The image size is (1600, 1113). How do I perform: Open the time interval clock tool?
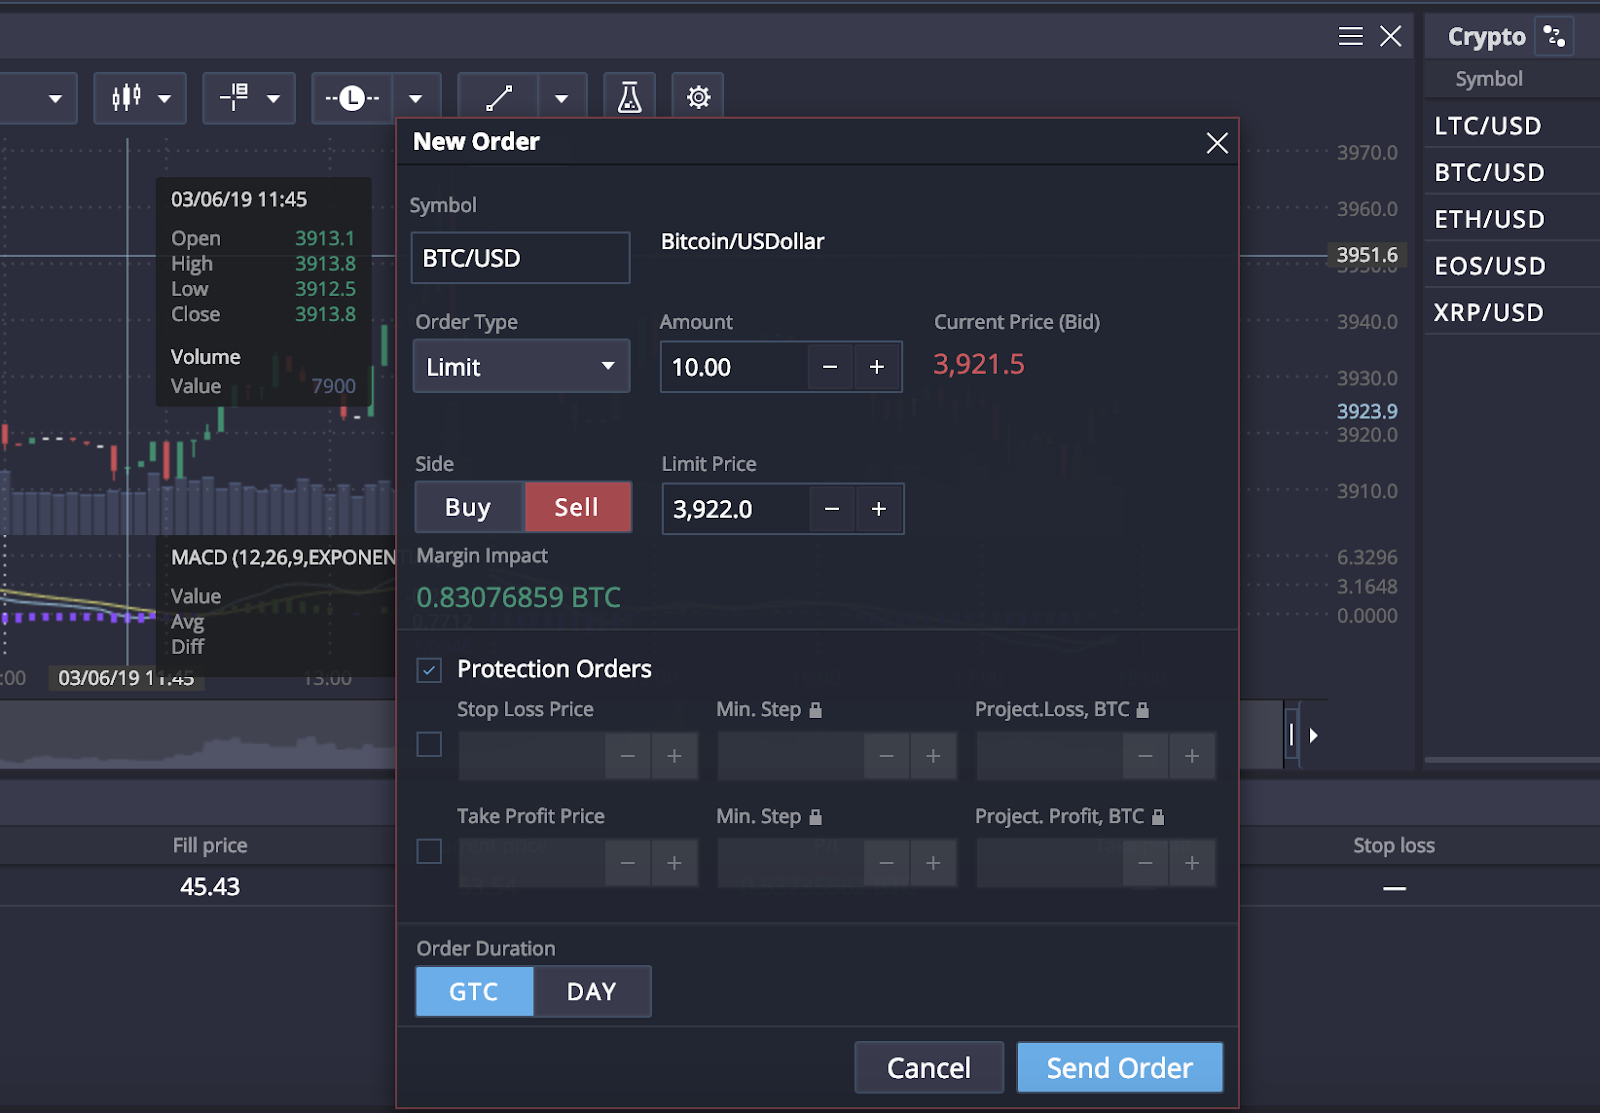pyautogui.click(x=352, y=98)
